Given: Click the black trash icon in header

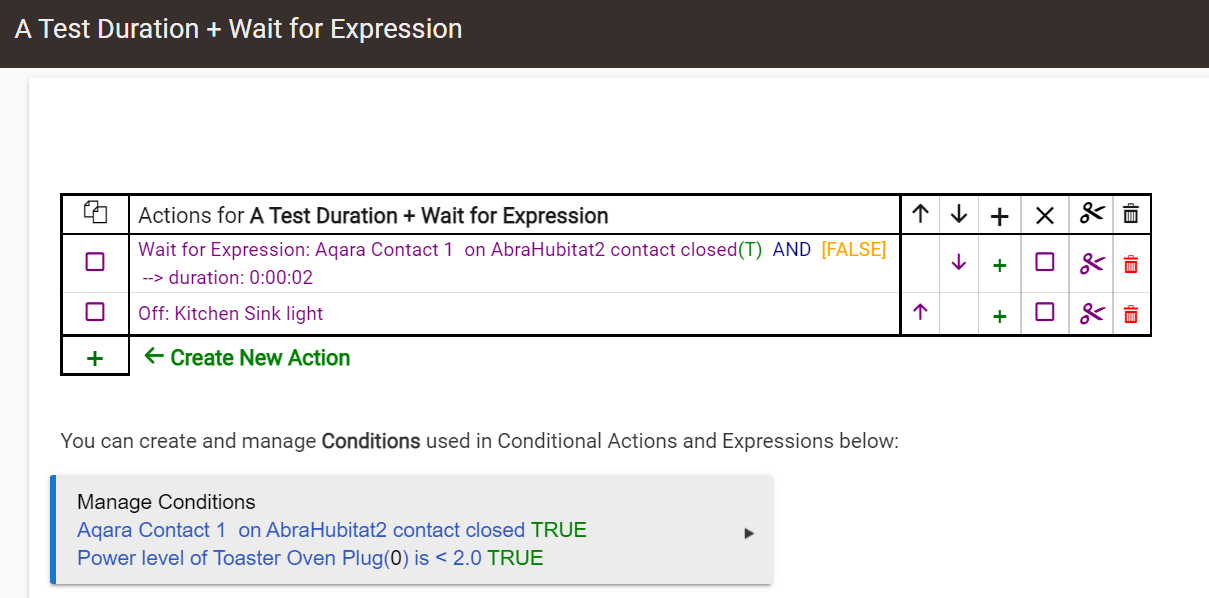Looking at the screenshot, I should tap(1131, 214).
